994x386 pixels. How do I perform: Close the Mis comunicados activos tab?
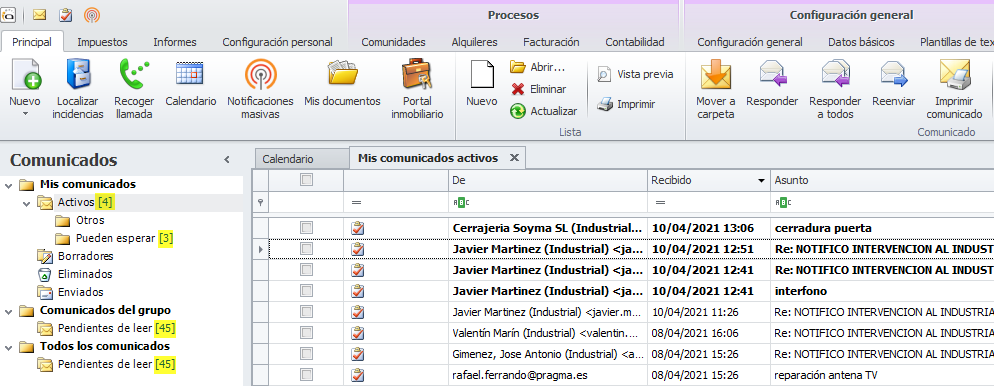pyautogui.click(x=515, y=157)
